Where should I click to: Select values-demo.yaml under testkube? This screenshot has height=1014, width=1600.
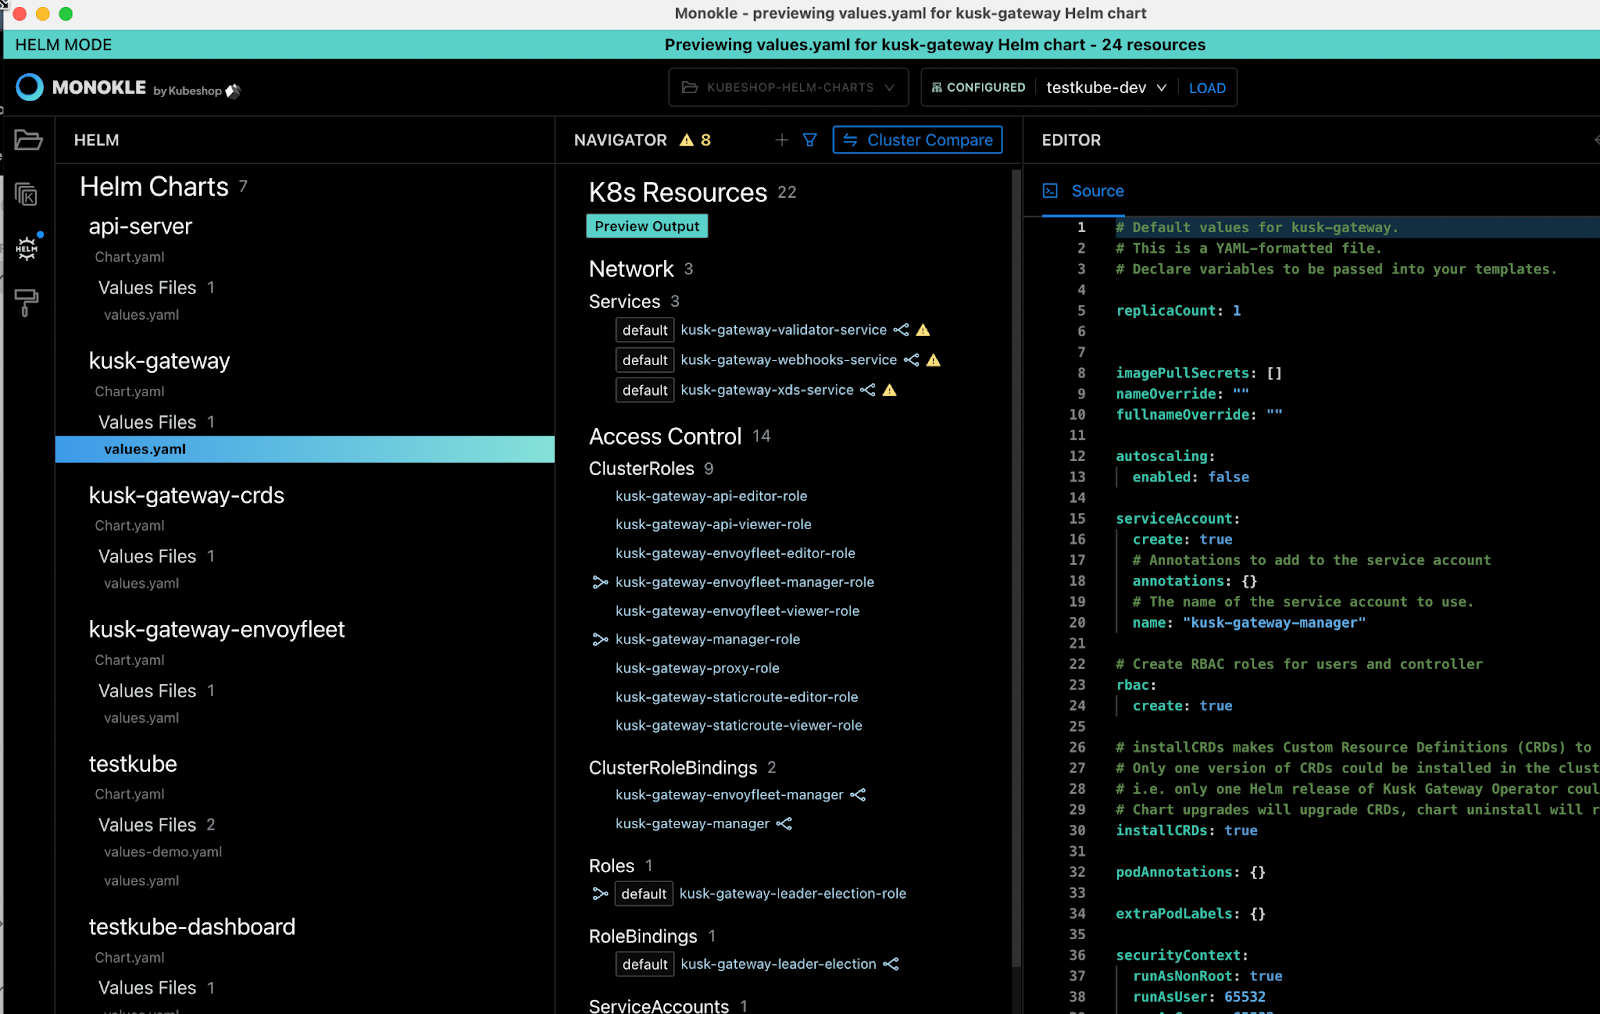[163, 852]
